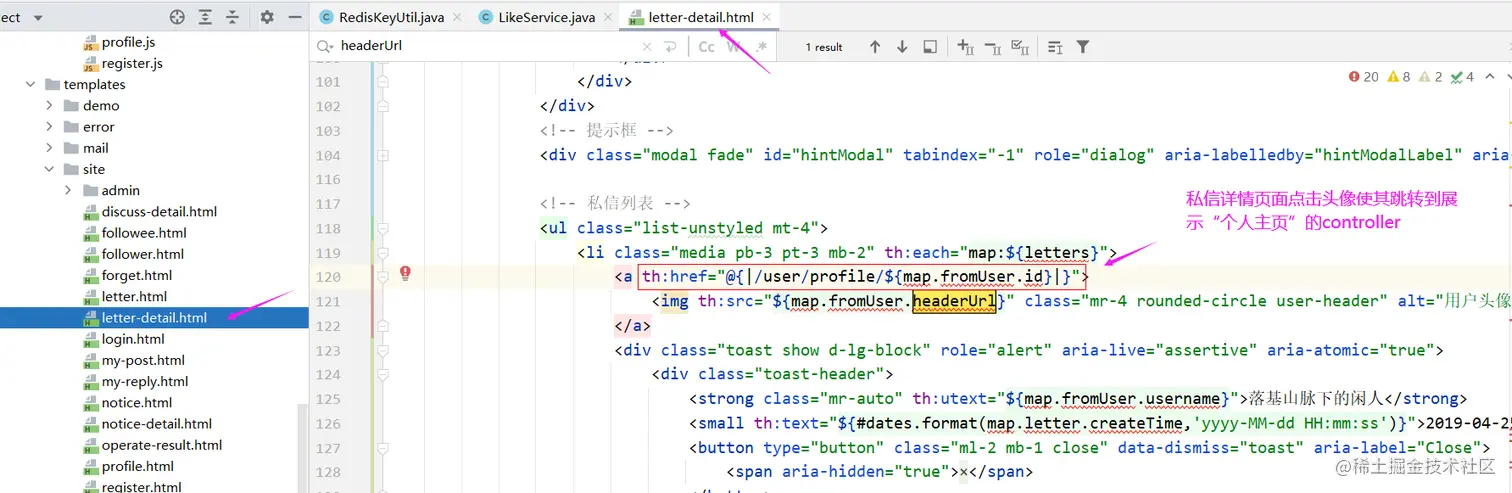Select my-post.html in project tree
Viewport: 1512px width, 493px height.
pos(143,360)
